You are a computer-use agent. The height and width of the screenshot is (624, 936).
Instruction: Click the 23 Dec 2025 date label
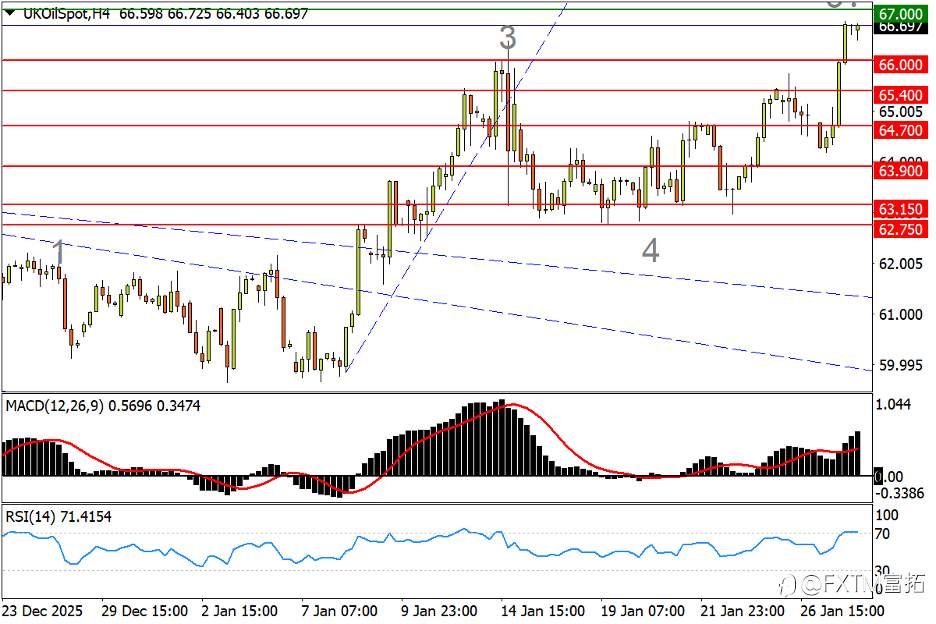tap(42, 611)
